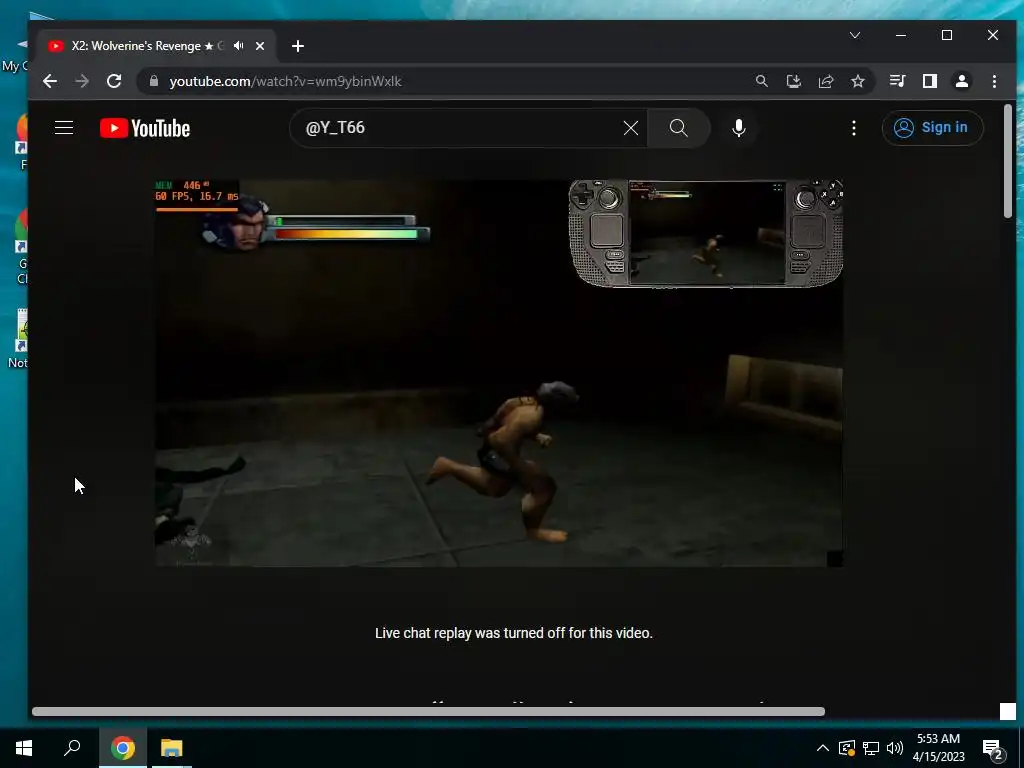Screen dimensions: 1024x768
Task: Open the Windows Start menu
Action: (24, 748)
